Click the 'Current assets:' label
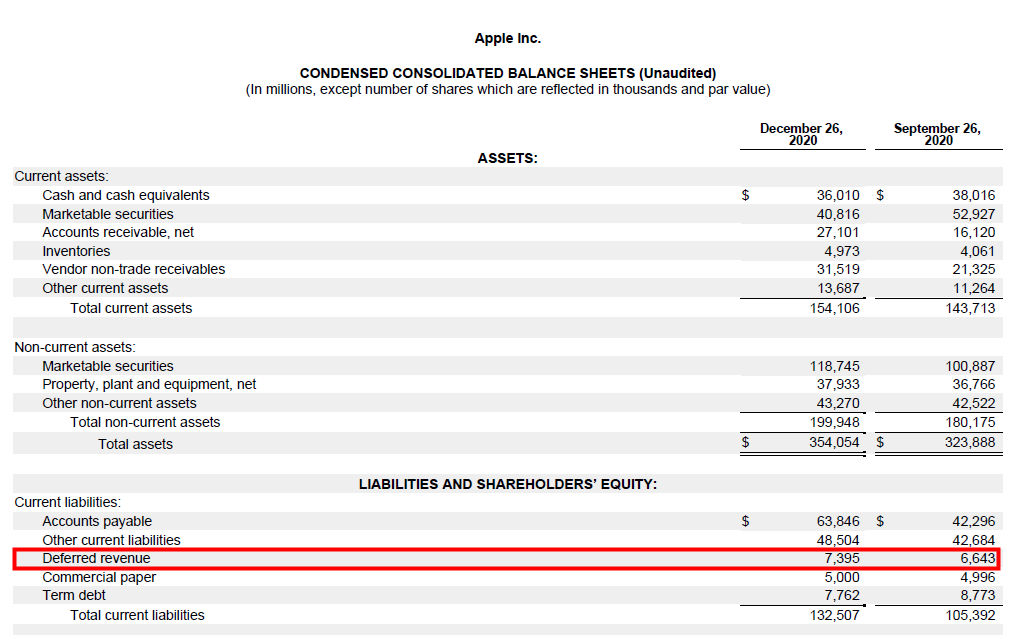Viewport: 1023px width, 635px height. click(61, 176)
